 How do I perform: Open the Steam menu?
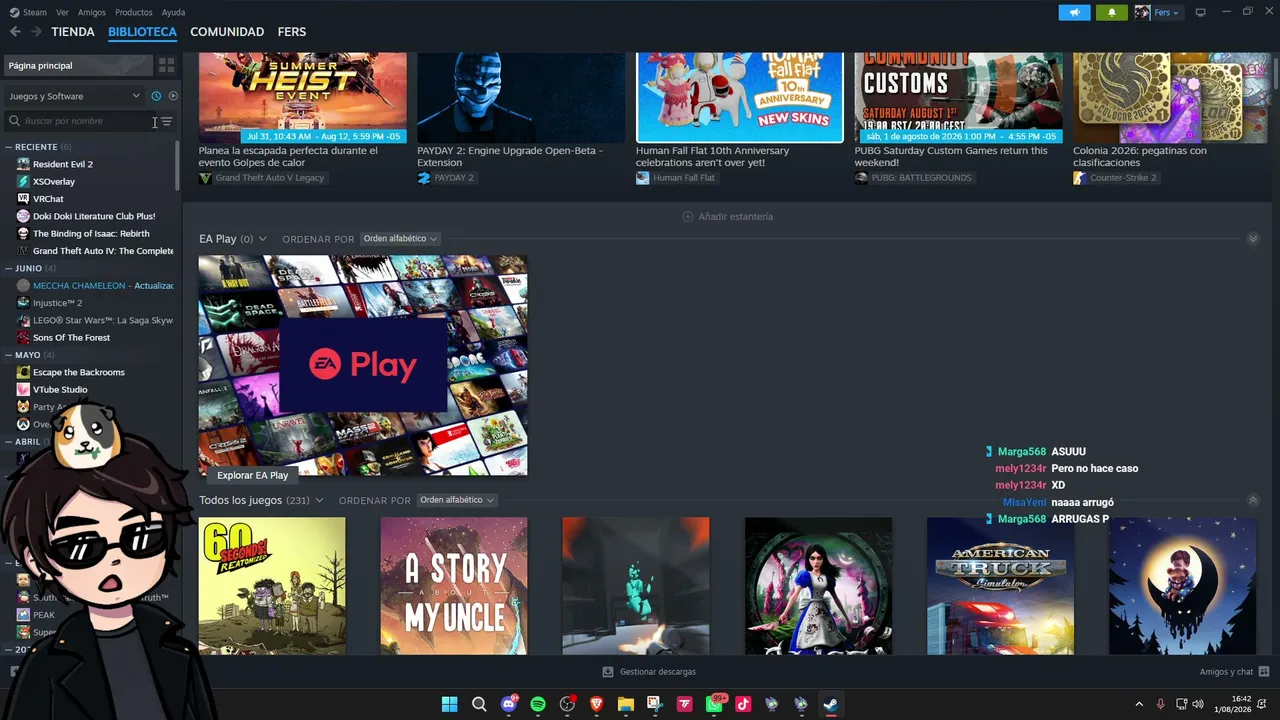pyautogui.click(x=29, y=12)
